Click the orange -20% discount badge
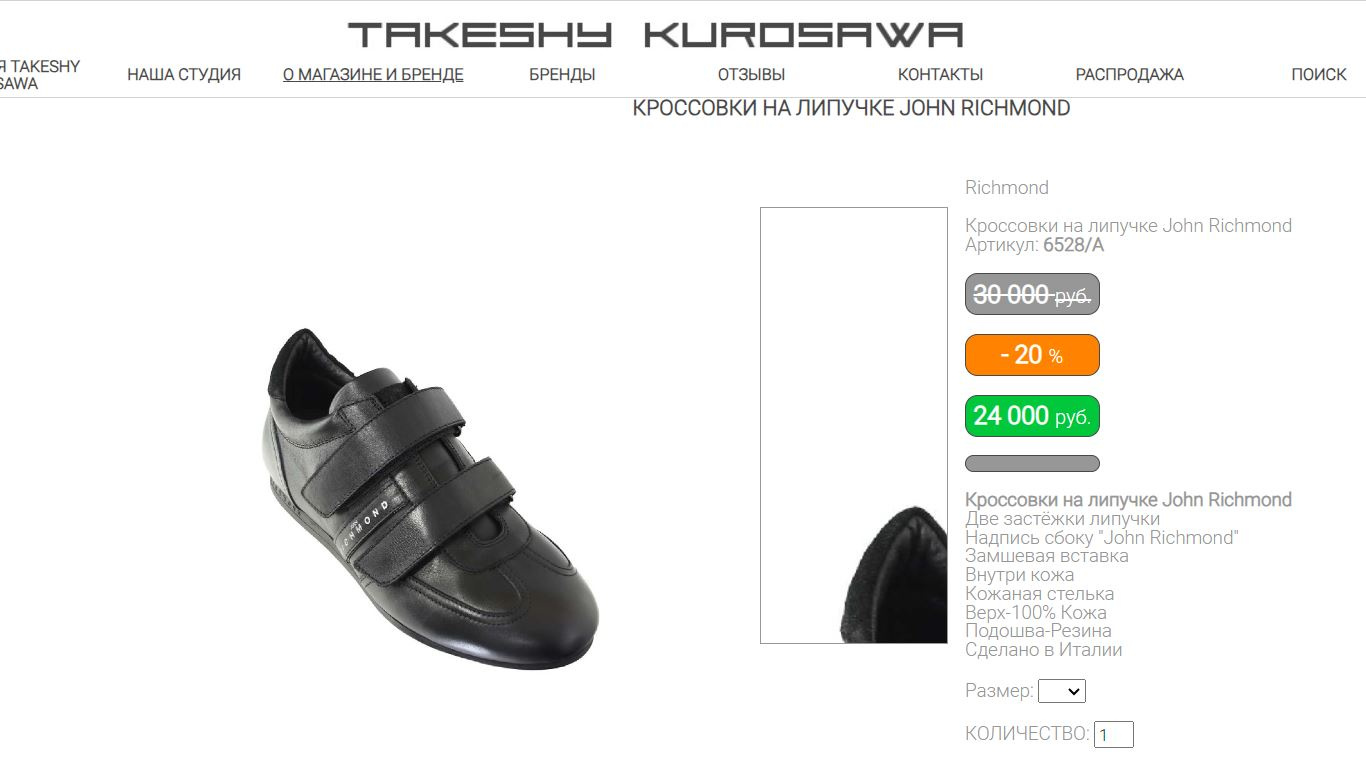The width and height of the screenshot is (1366, 758). pyautogui.click(x=1032, y=355)
